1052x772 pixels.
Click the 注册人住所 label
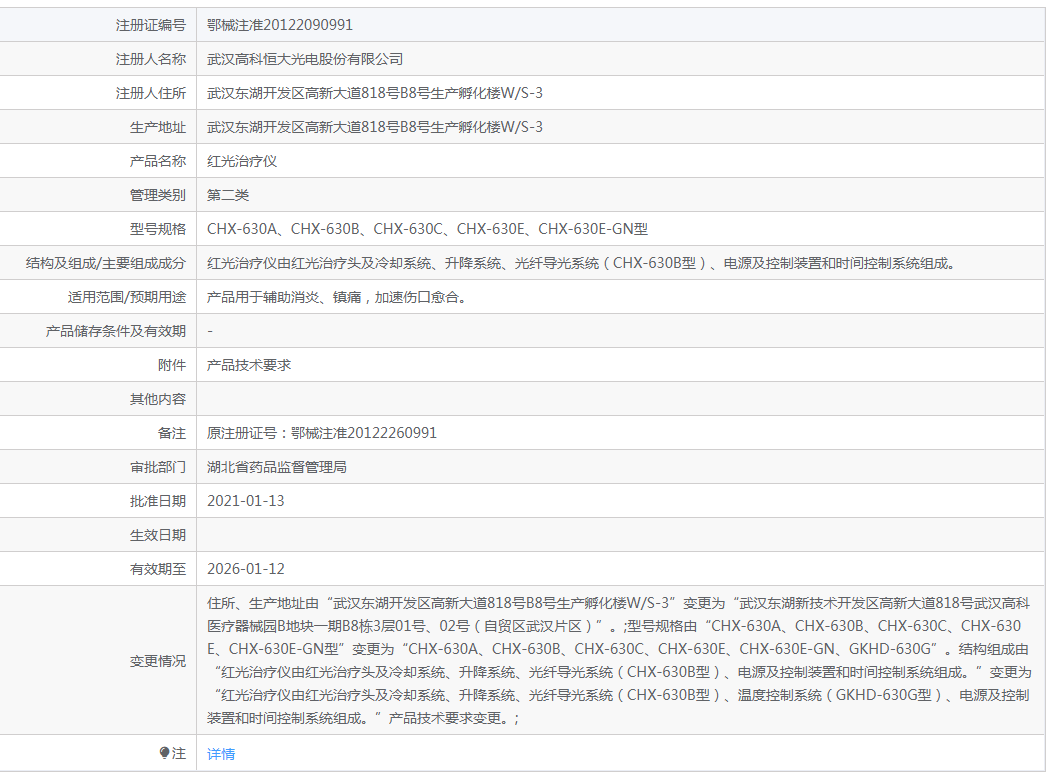150,93
